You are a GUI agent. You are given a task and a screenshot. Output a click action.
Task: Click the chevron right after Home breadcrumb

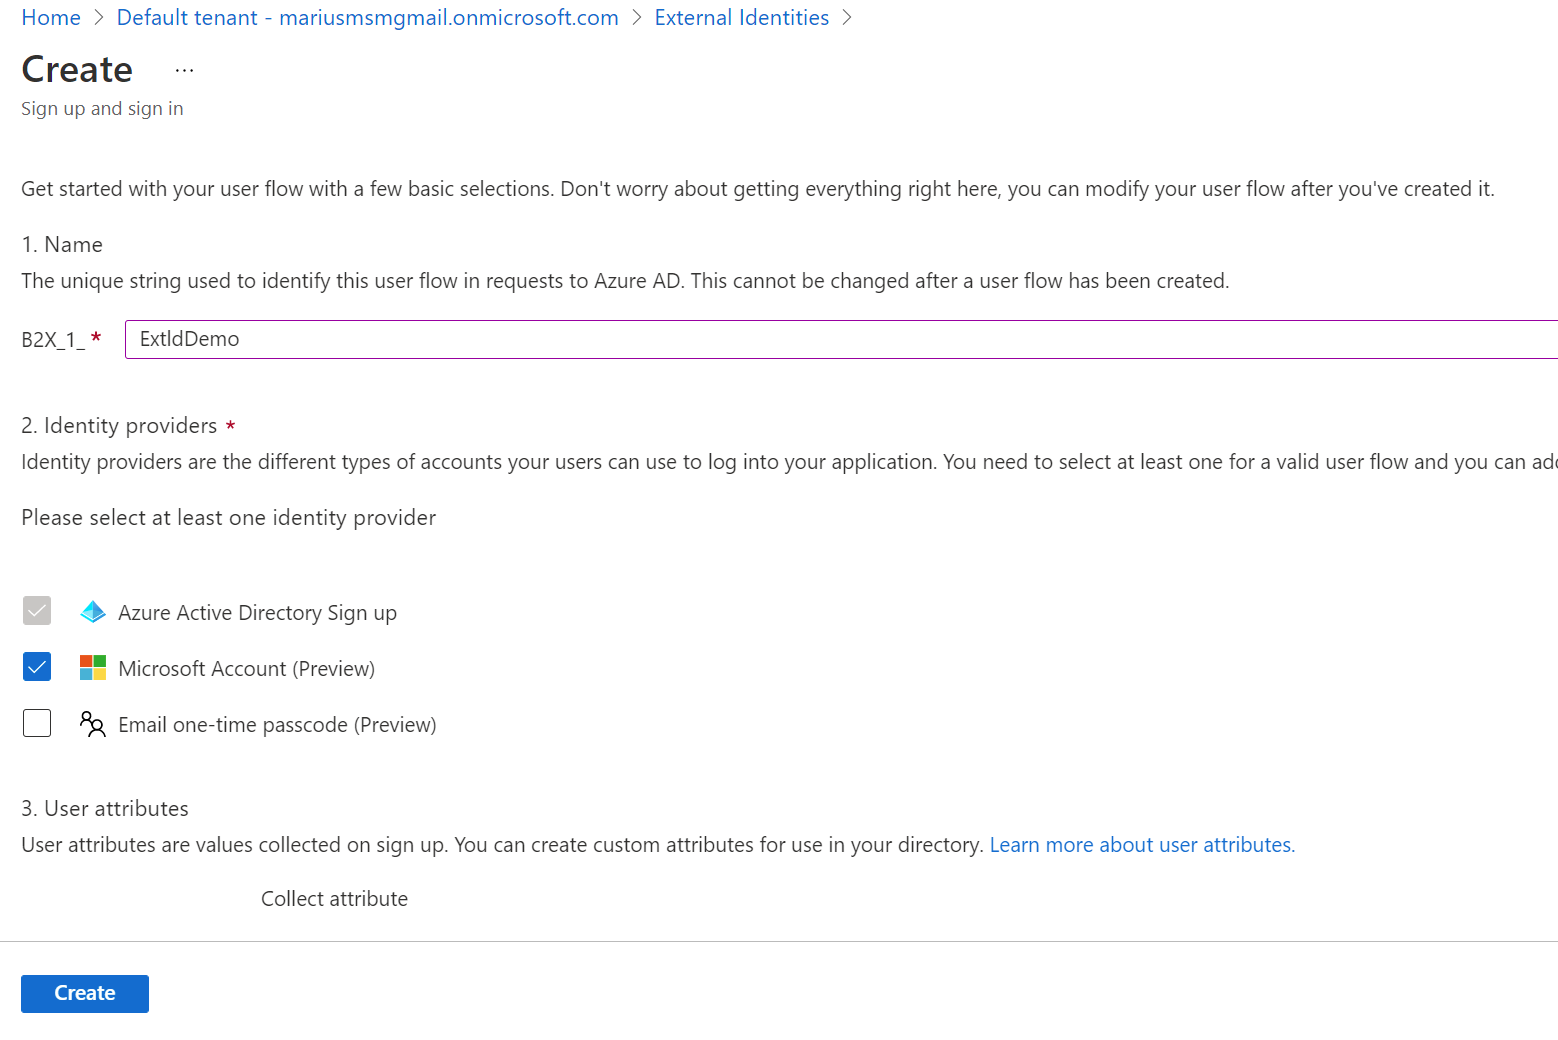click(x=99, y=18)
